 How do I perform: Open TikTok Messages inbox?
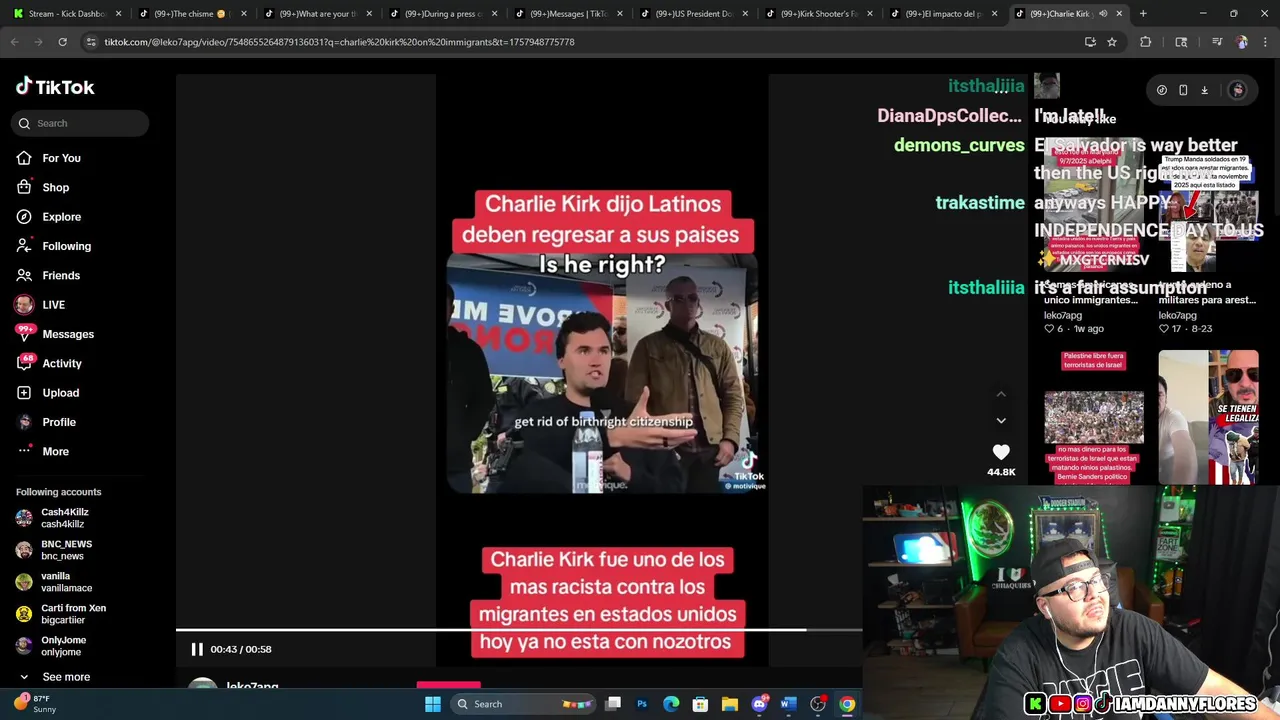(x=68, y=334)
